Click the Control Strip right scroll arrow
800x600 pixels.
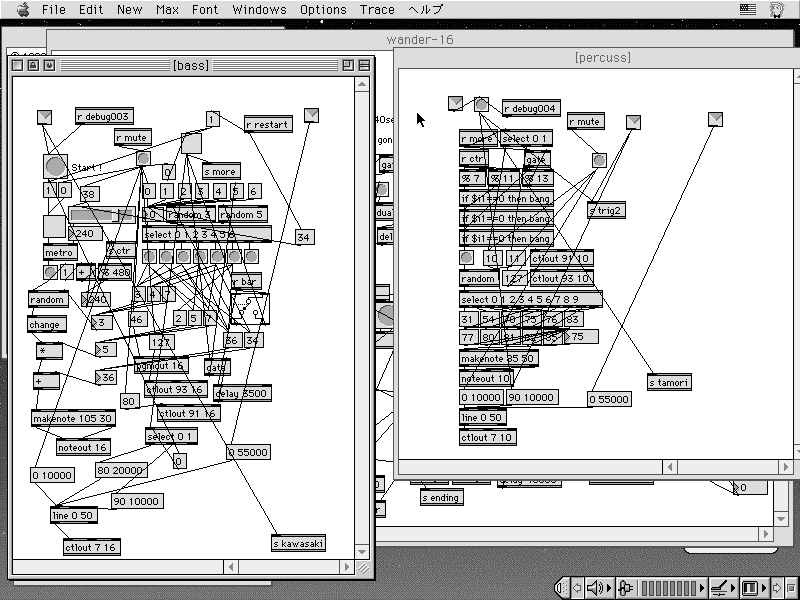coord(777,588)
